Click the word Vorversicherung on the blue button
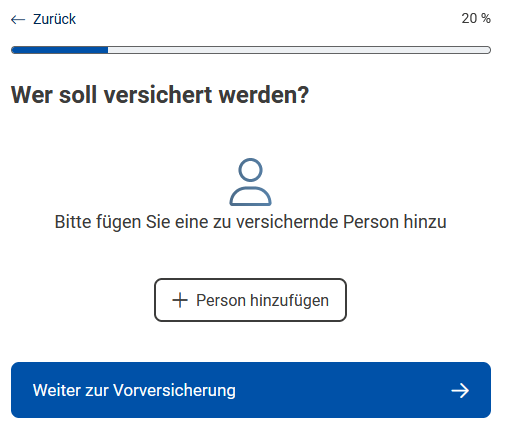 click(x=174, y=390)
